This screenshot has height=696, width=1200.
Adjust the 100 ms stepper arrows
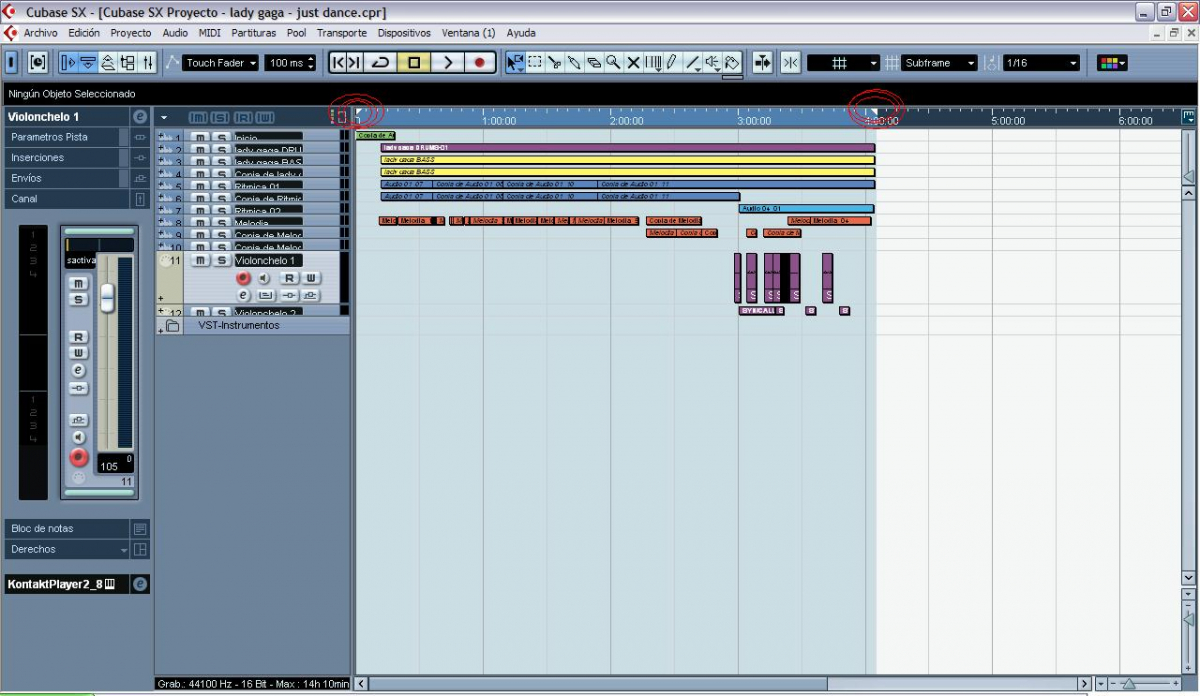click(x=310, y=62)
